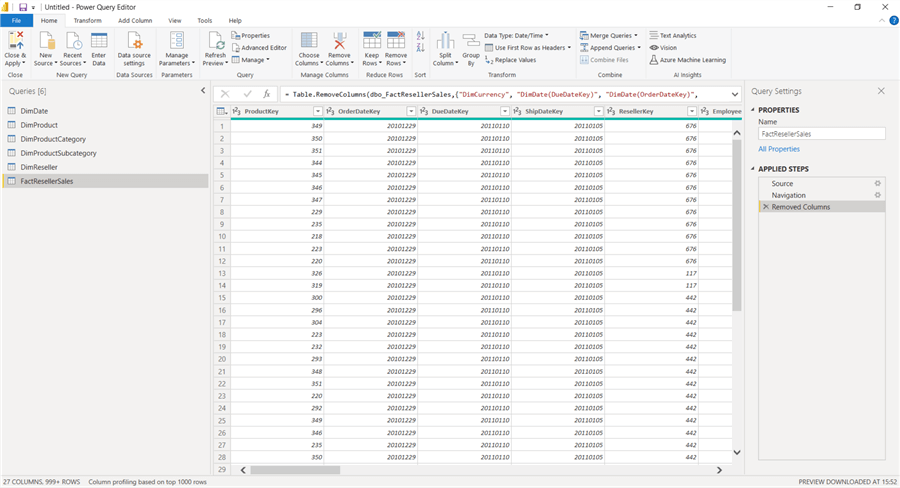
Task: Open the Source step settings gear
Action: tap(878, 184)
